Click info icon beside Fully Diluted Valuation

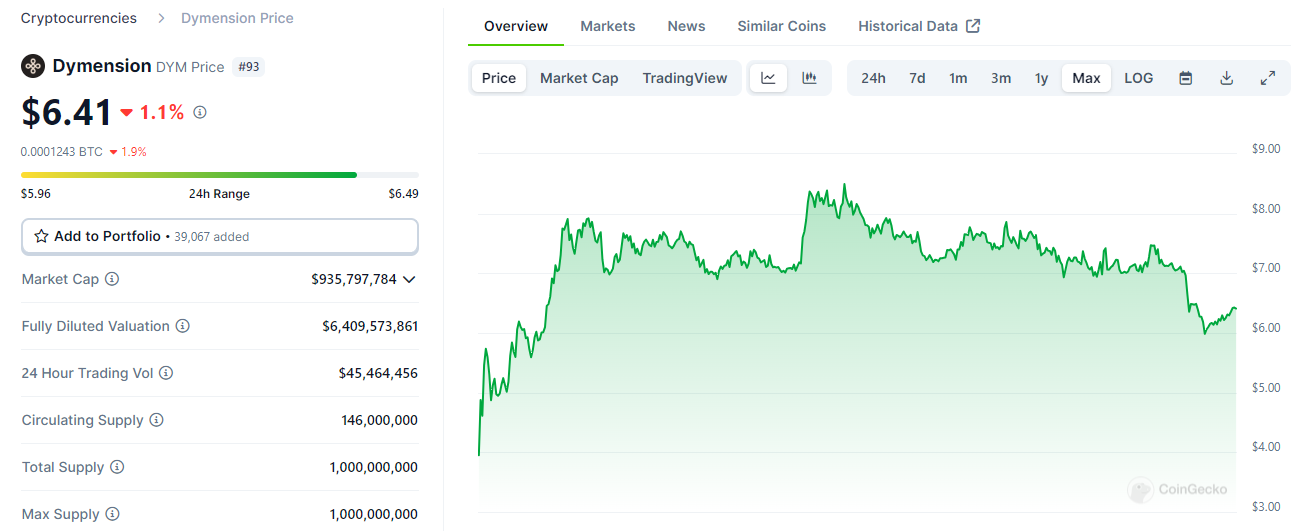[x=183, y=326]
